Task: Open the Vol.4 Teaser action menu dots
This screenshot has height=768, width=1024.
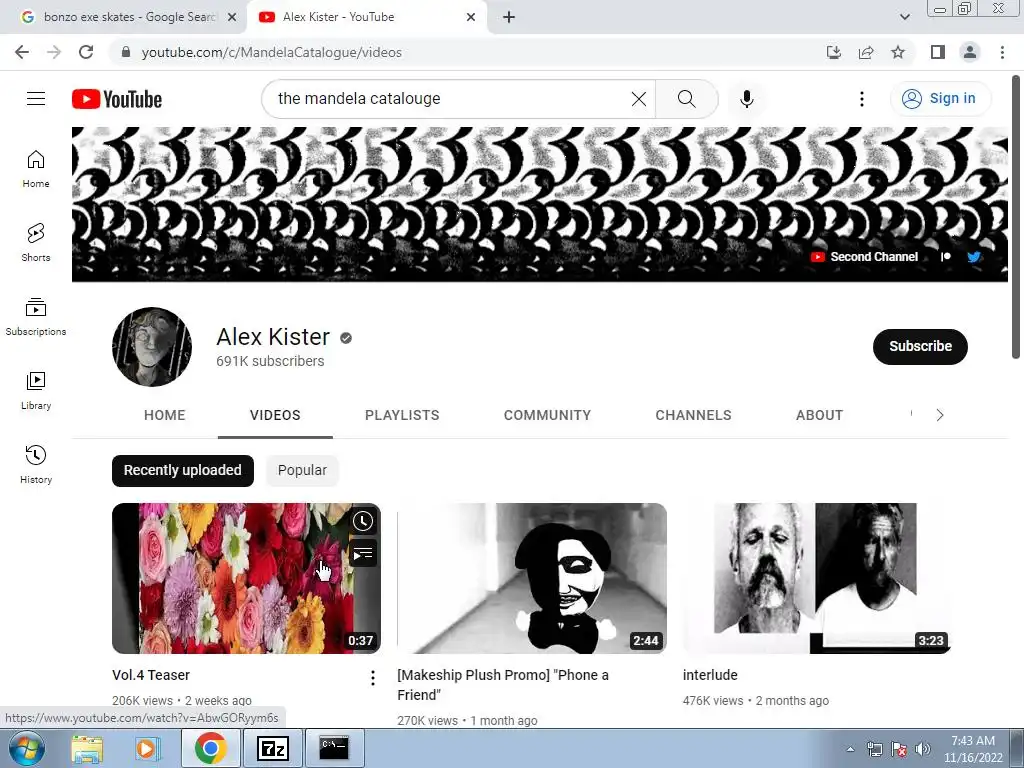Action: (373, 678)
